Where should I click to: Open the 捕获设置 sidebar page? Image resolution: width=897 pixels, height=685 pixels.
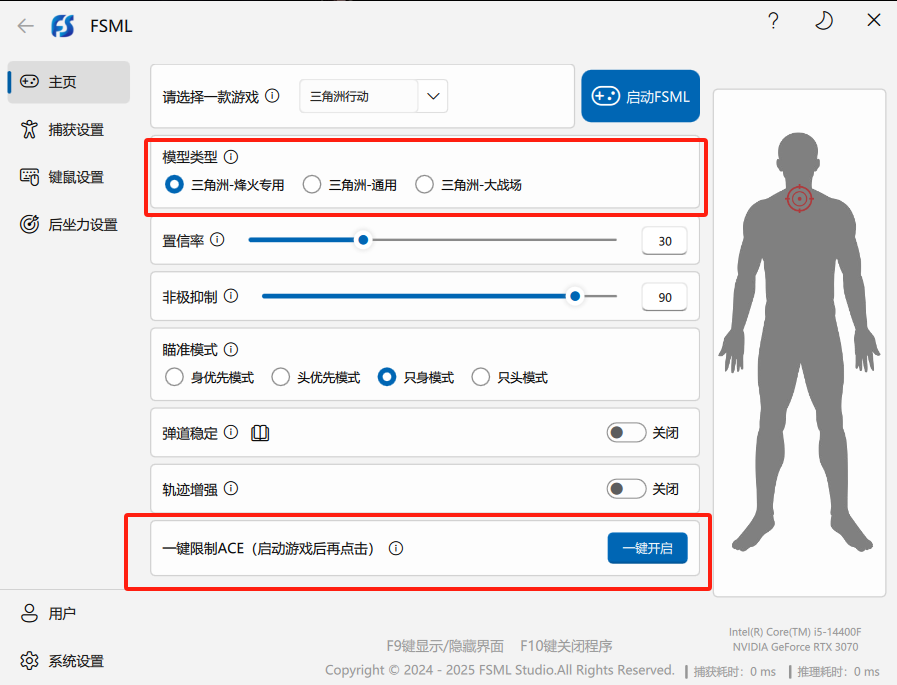(x=75, y=130)
